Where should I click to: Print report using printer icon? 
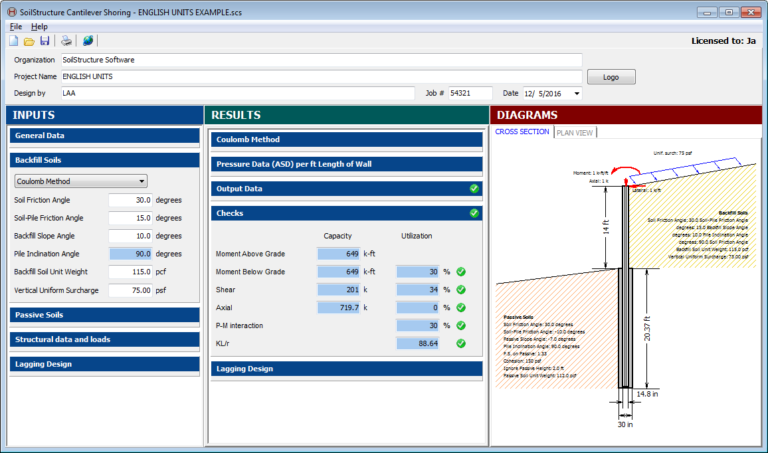pos(66,41)
